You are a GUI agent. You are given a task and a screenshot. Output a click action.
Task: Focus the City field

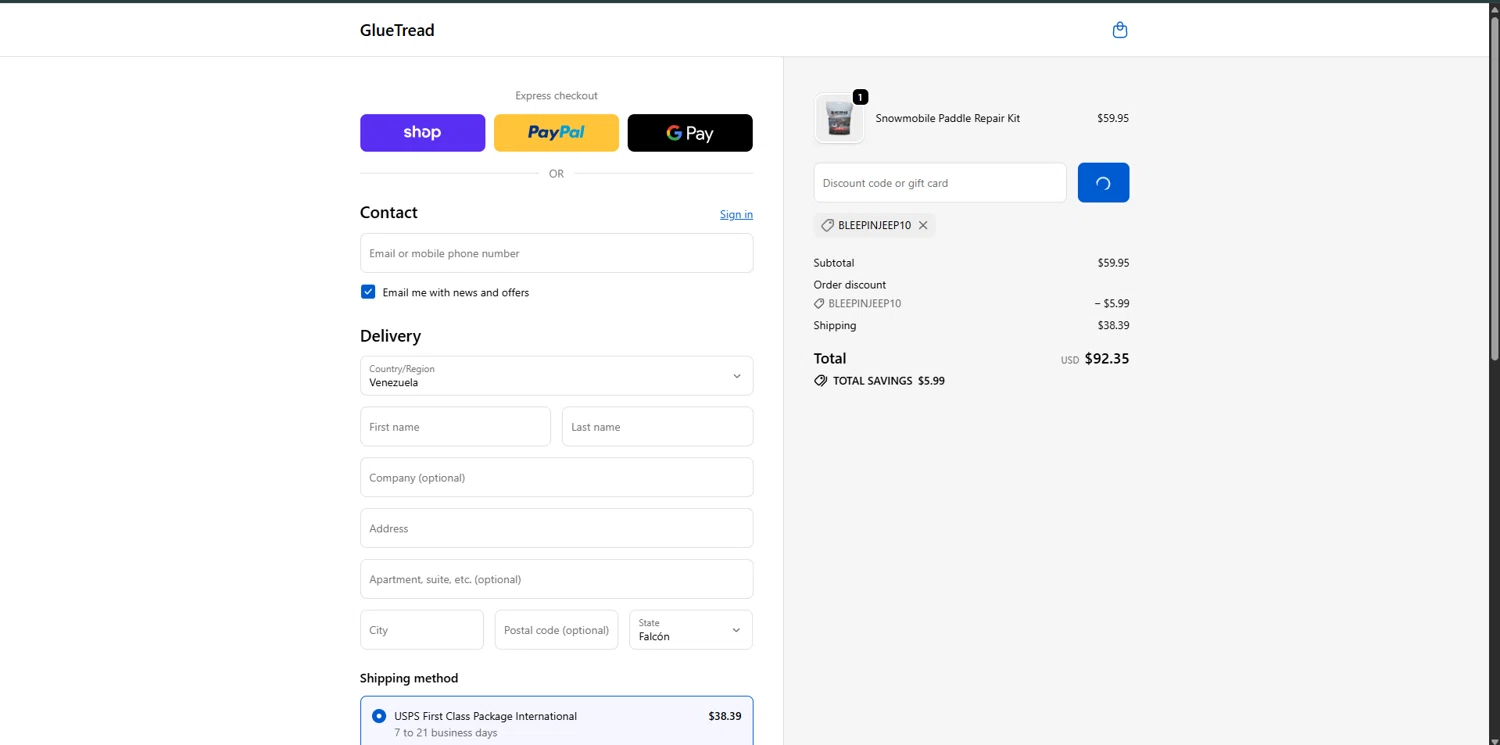[422, 630]
